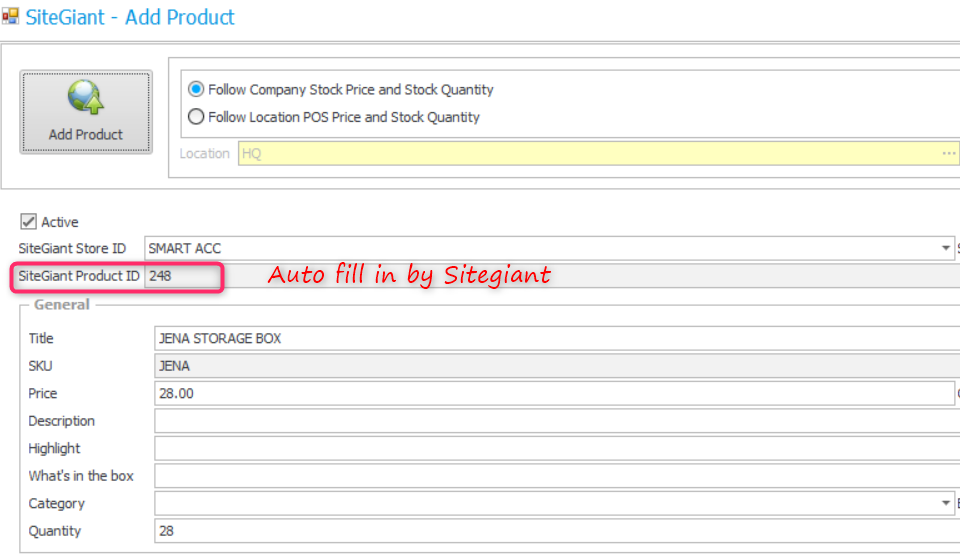Click the Location label
Image resolution: width=960 pixels, height=558 pixels.
[x=204, y=153]
